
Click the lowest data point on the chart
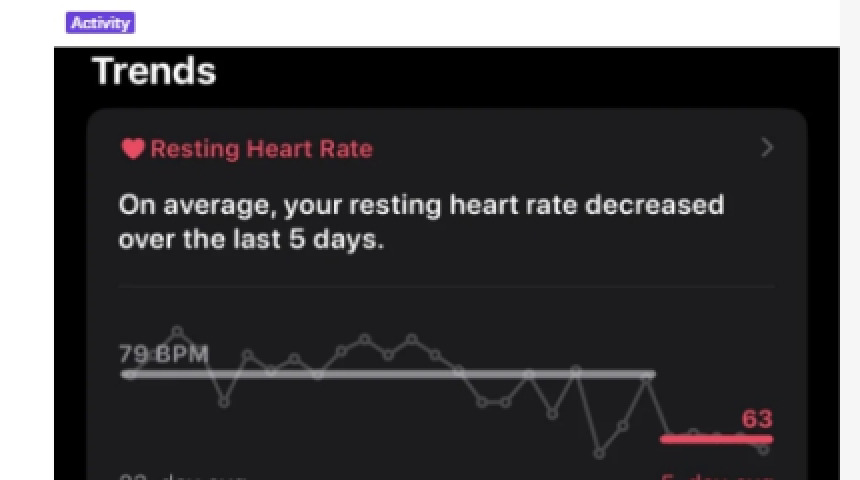599,453
